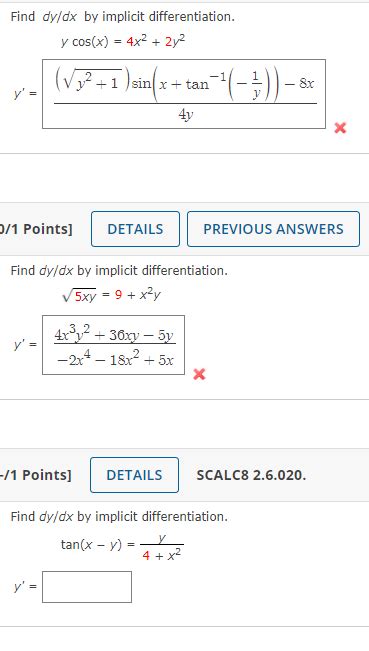Click the SCALC8 2.6.020 question reference
Screen dimensions: 369x651
pyautogui.click(x=251, y=475)
